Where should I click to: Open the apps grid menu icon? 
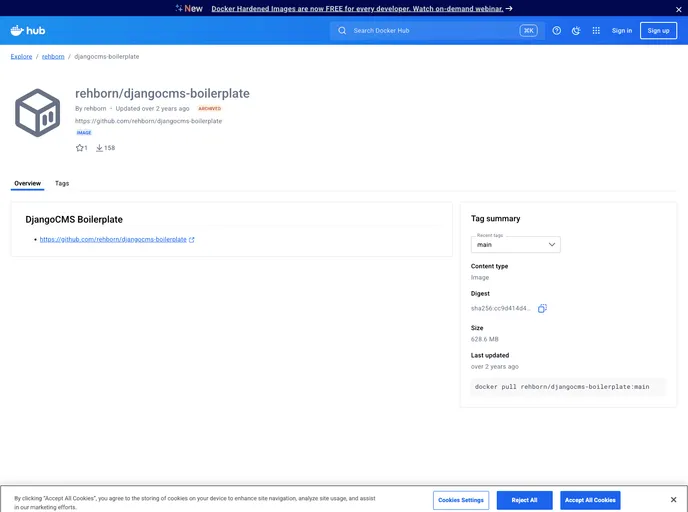596,31
